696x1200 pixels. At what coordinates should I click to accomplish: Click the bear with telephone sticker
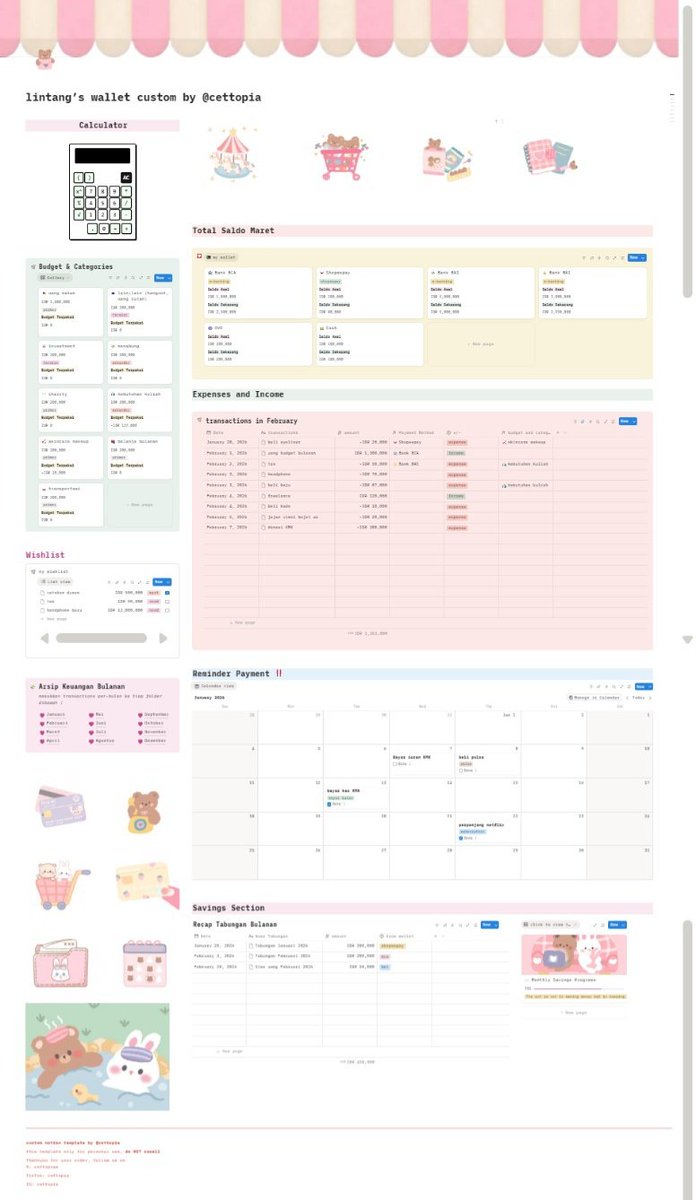click(x=144, y=811)
